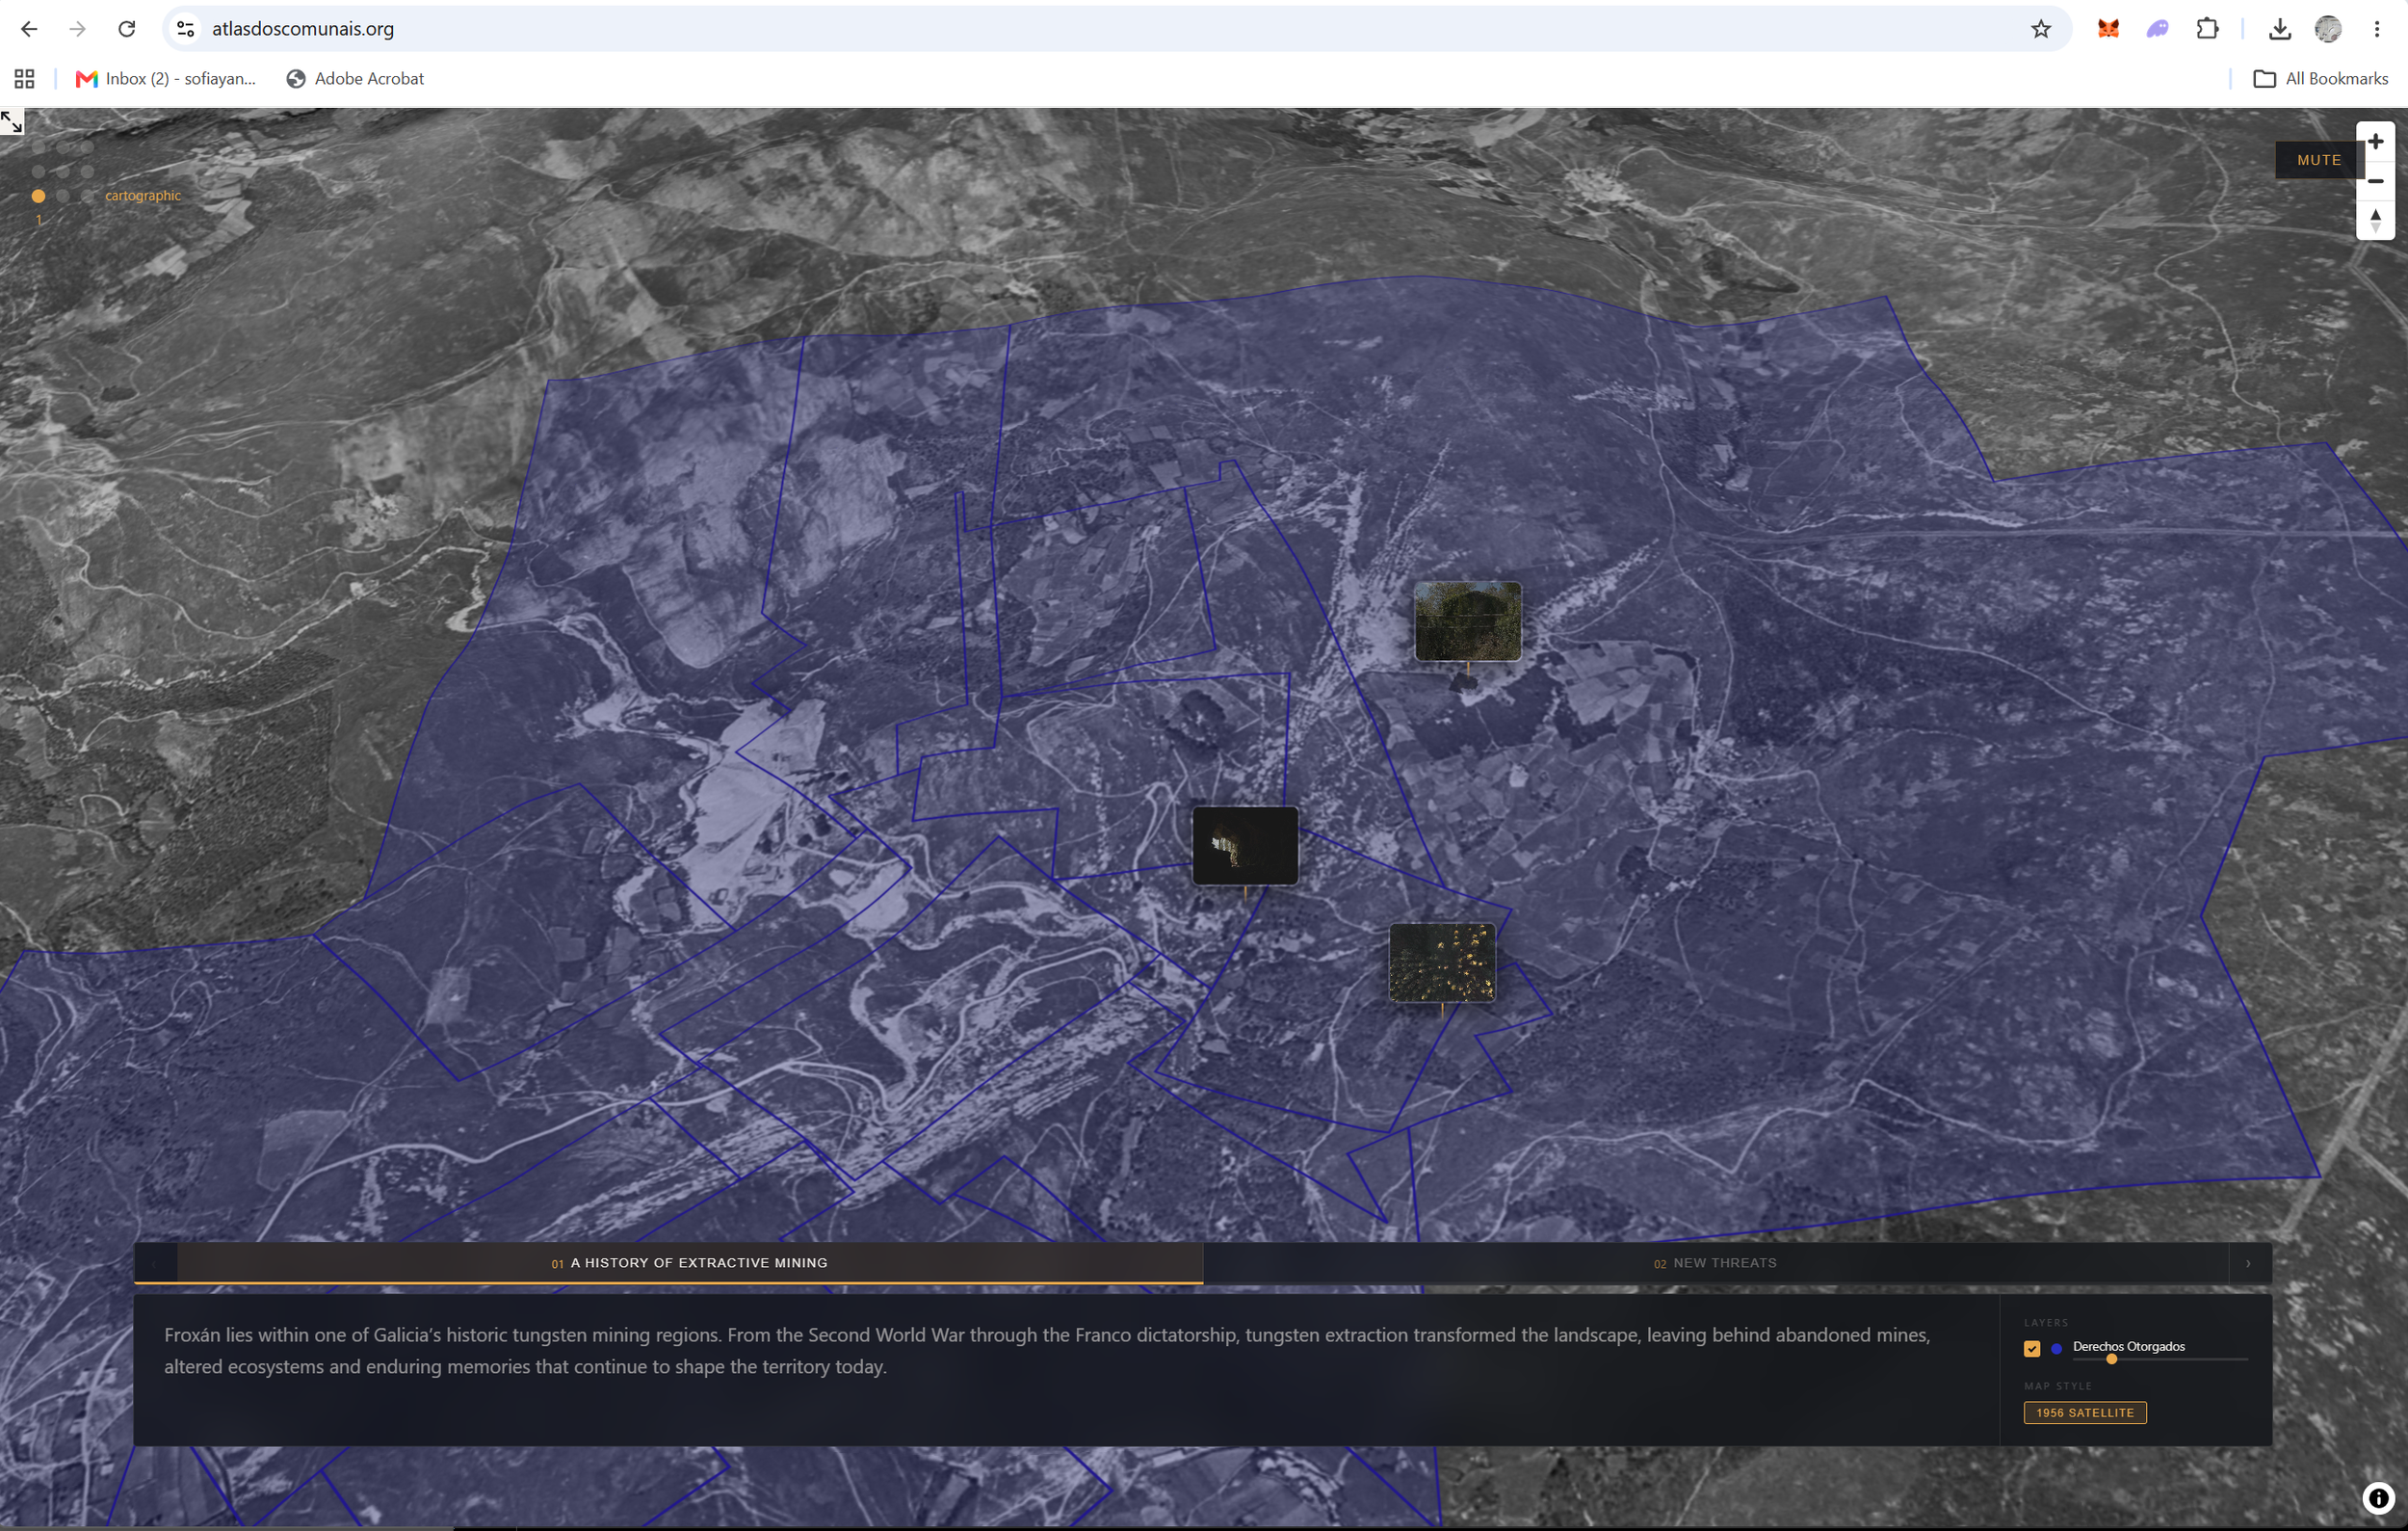Click the Froxán description paragraph
Image resolution: width=2408 pixels, height=1531 pixels.
(x=1046, y=1350)
